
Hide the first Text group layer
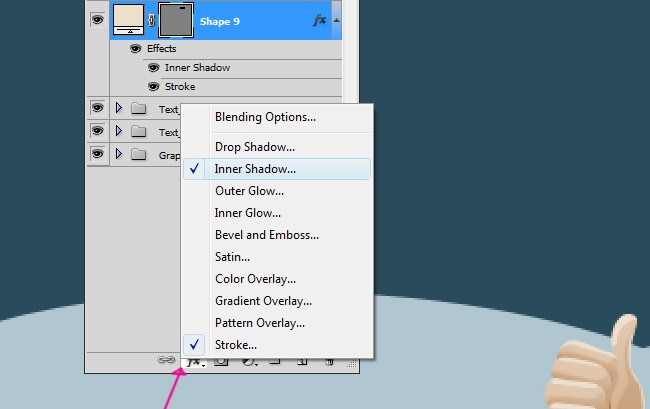(97, 108)
